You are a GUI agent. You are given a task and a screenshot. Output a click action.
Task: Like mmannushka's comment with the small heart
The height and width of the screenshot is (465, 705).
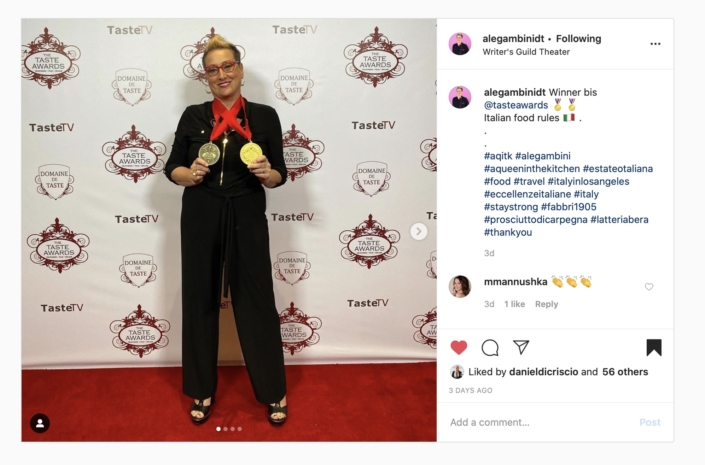pyautogui.click(x=649, y=286)
